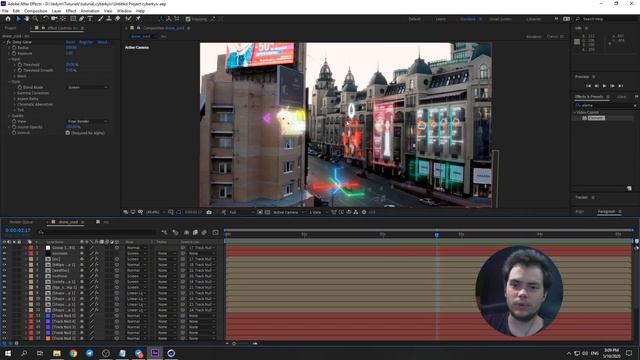Collapse the Deep Glow effect twirl arrow
The width and height of the screenshot is (640, 360).
tap(4, 42)
